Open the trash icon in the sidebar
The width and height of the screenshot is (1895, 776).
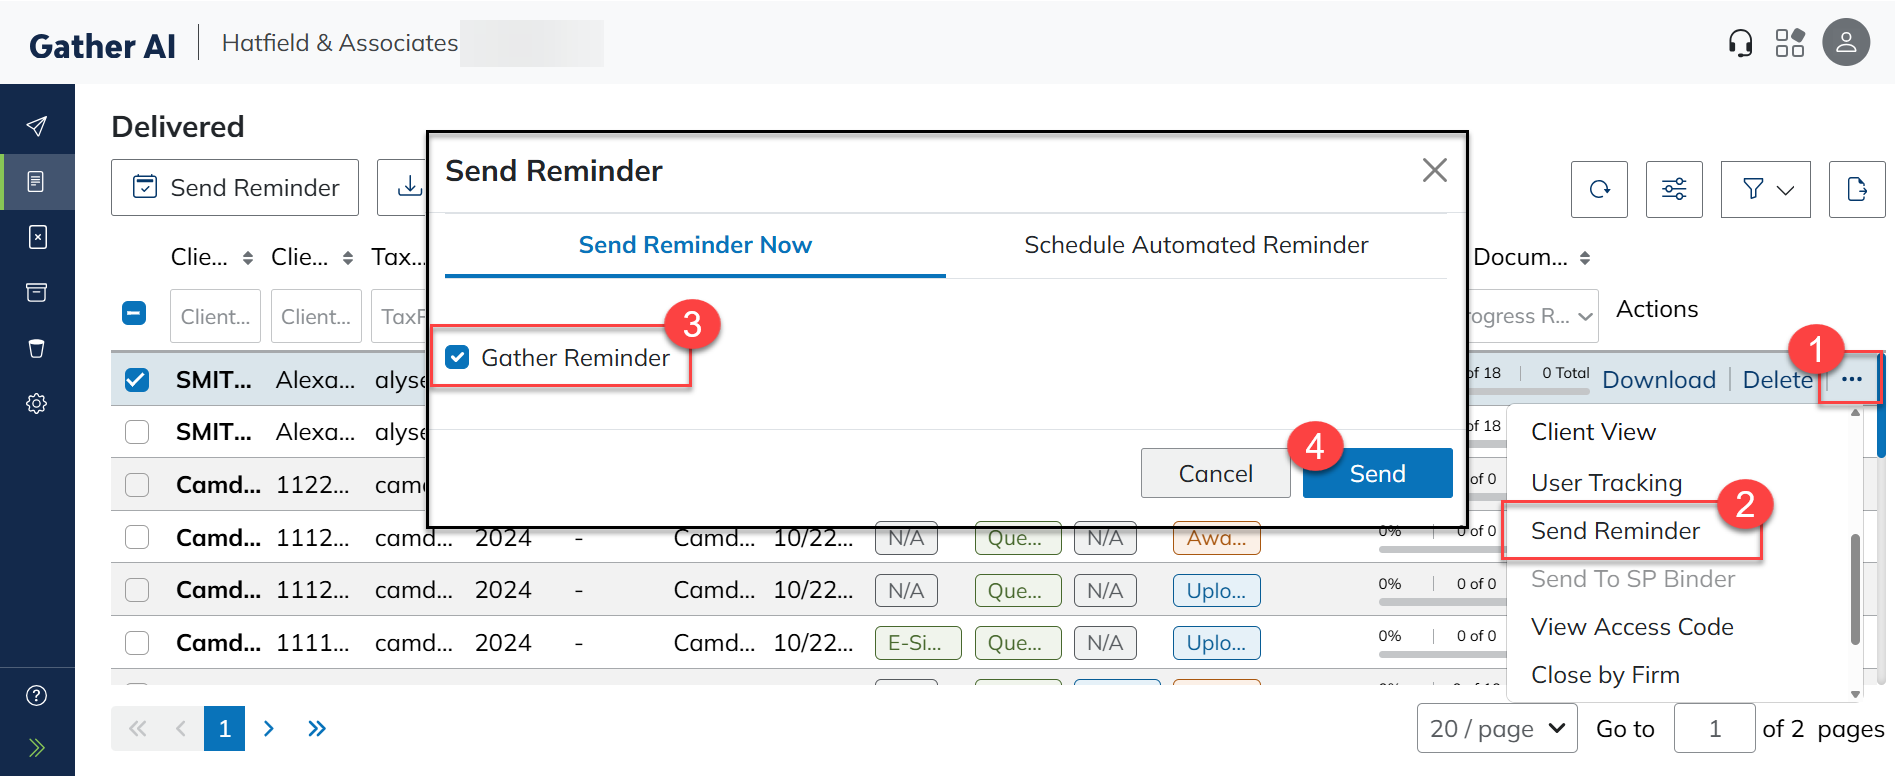click(37, 348)
